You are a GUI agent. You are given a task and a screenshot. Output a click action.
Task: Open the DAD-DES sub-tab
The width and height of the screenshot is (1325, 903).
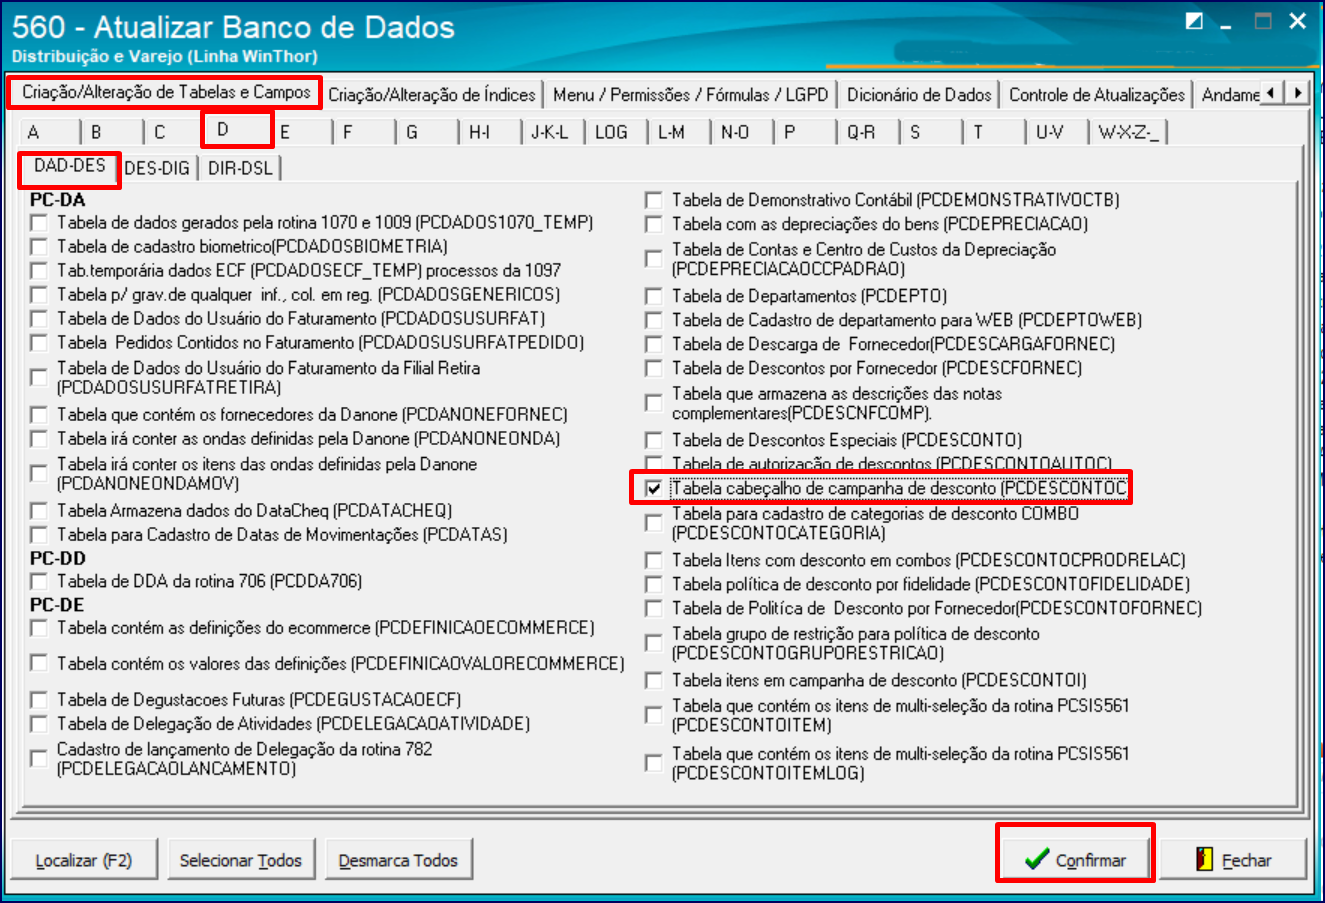[x=70, y=167]
